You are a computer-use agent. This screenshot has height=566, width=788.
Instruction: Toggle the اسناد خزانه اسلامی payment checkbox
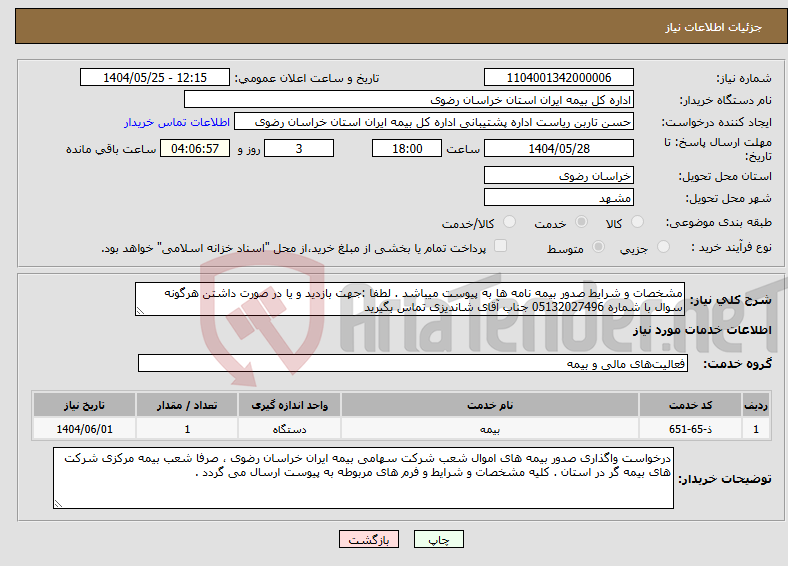pos(501,245)
